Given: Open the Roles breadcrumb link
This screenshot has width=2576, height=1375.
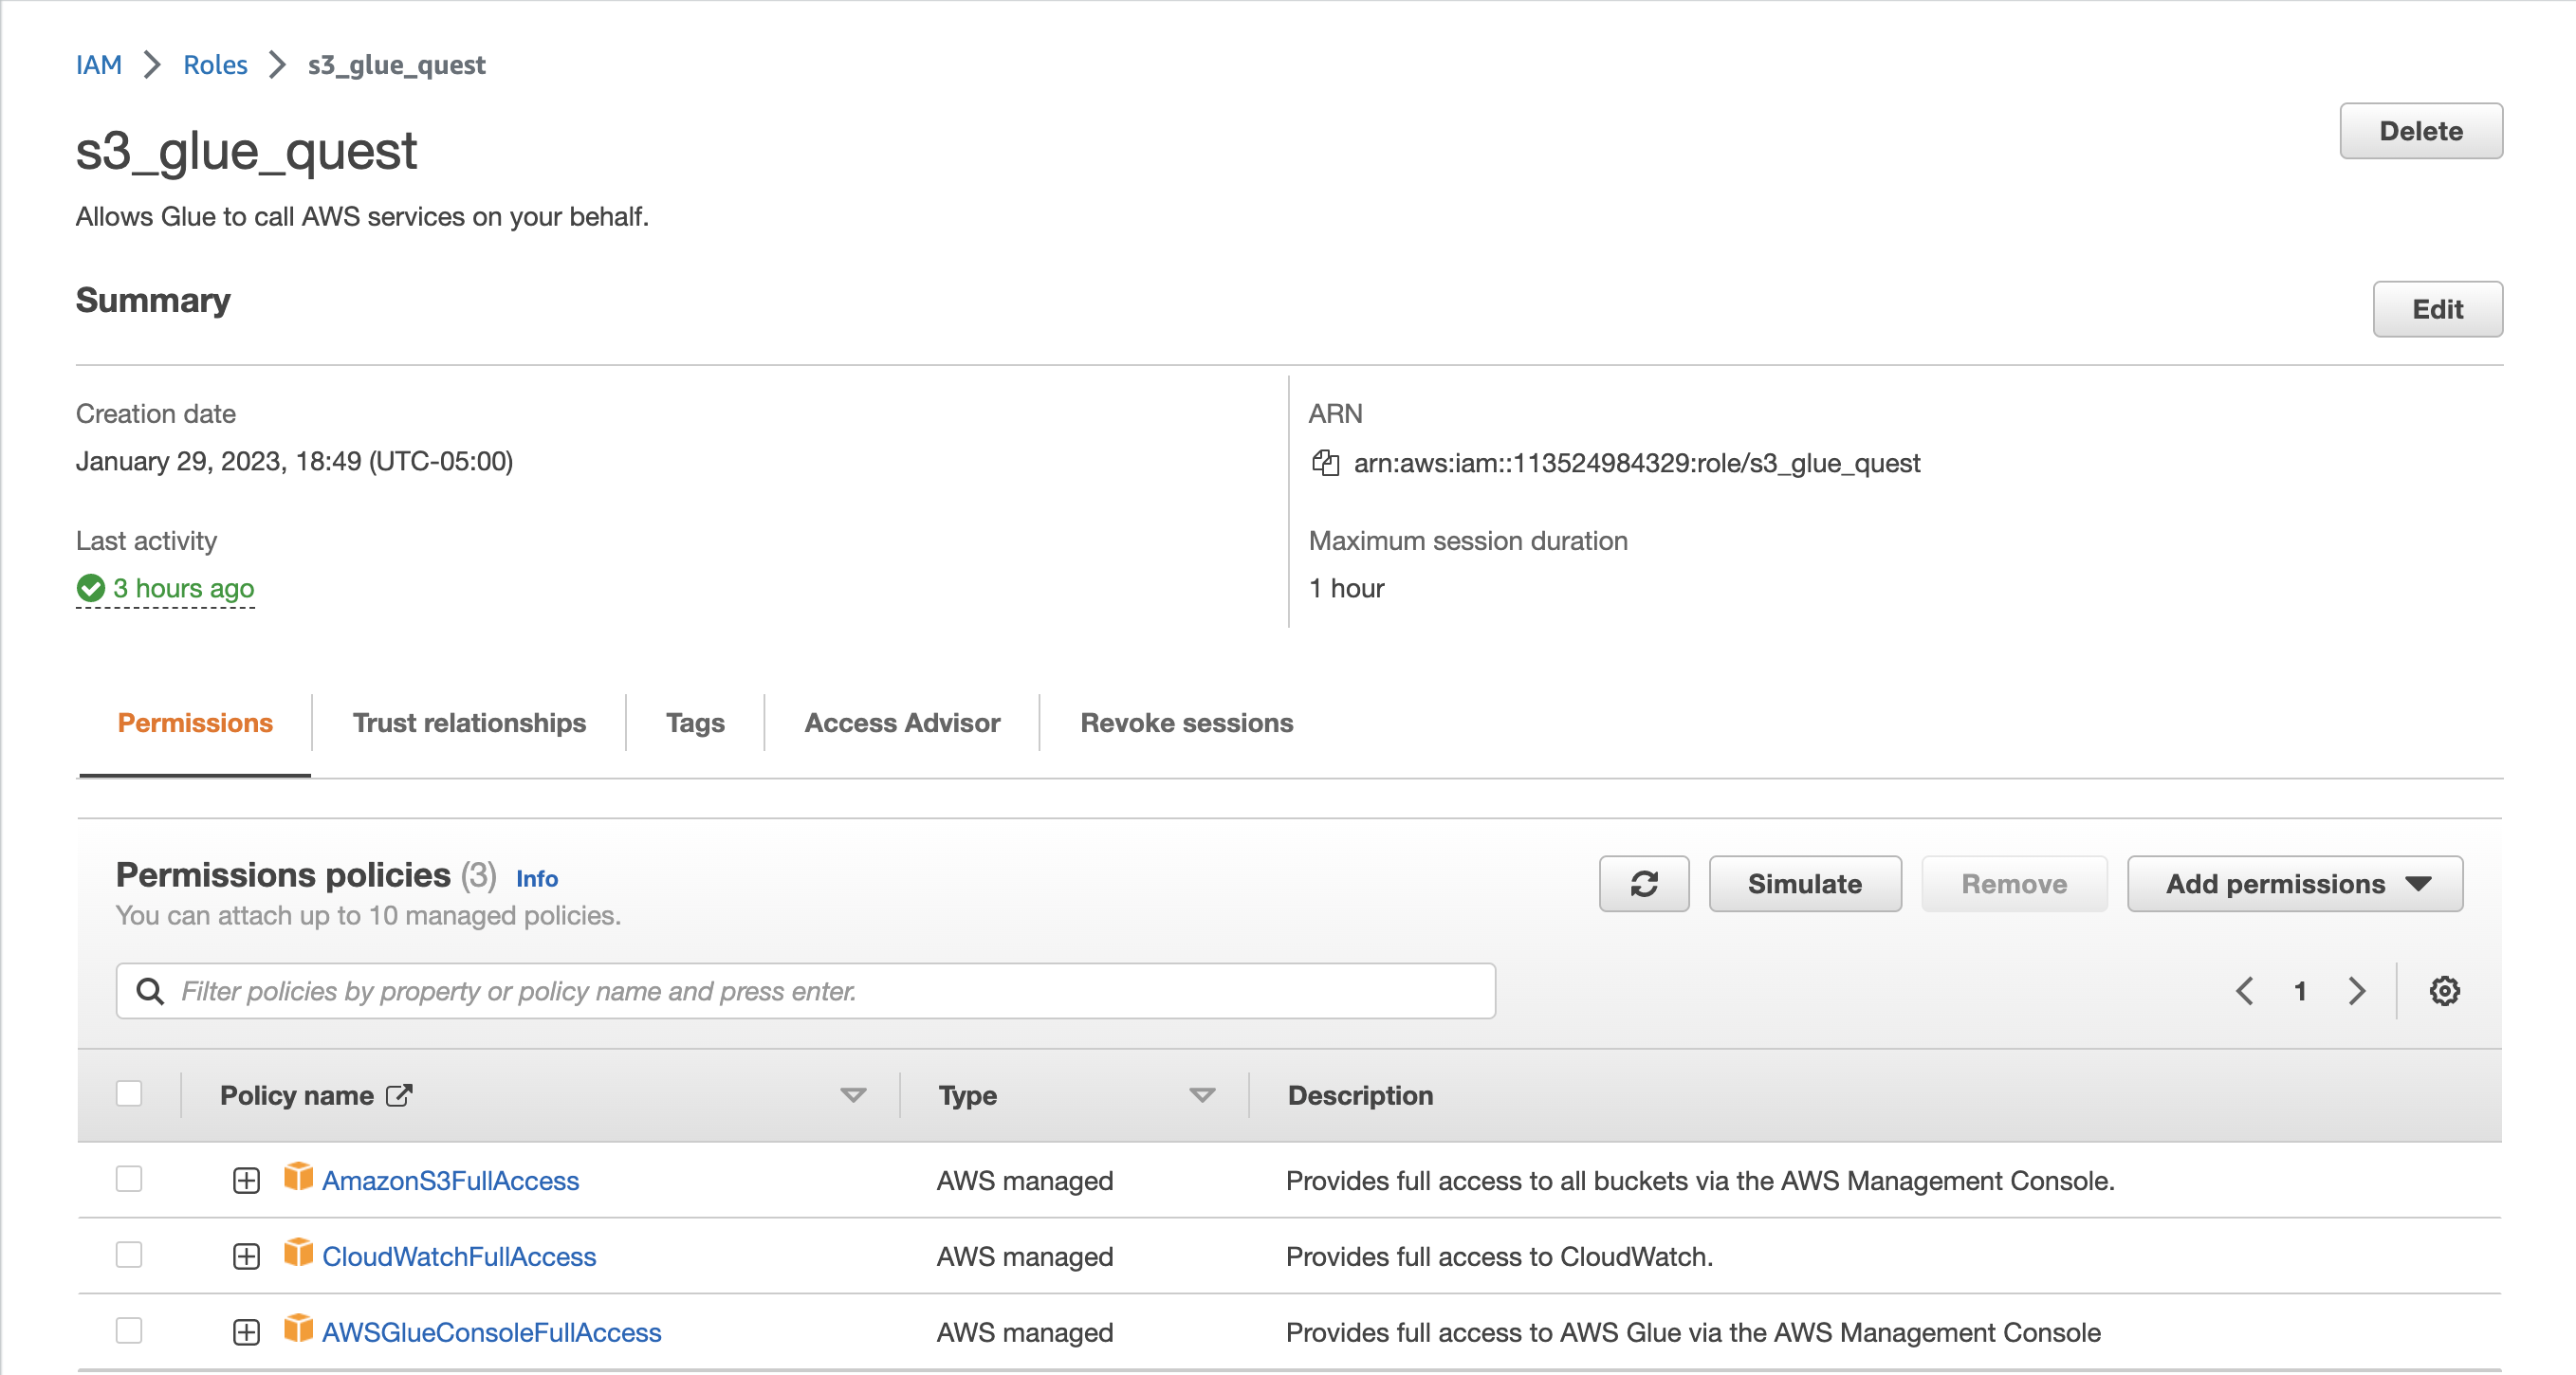Looking at the screenshot, I should click(215, 65).
